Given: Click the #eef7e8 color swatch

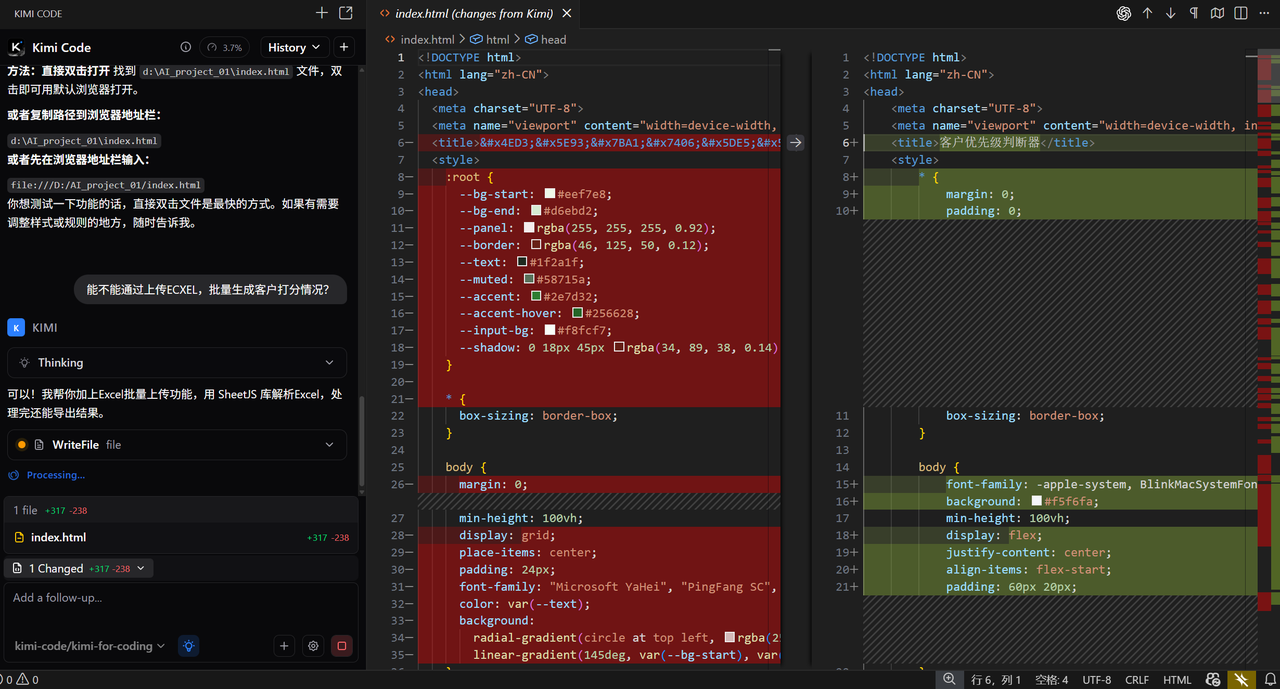Looking at the screenshot, I should tap(550, 194).
